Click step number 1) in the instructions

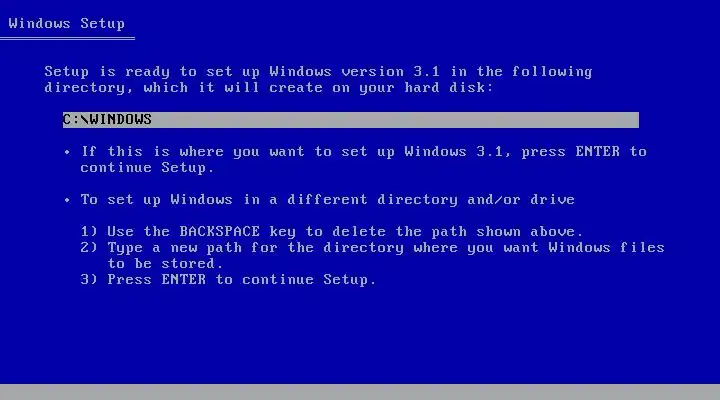[89, 231]
